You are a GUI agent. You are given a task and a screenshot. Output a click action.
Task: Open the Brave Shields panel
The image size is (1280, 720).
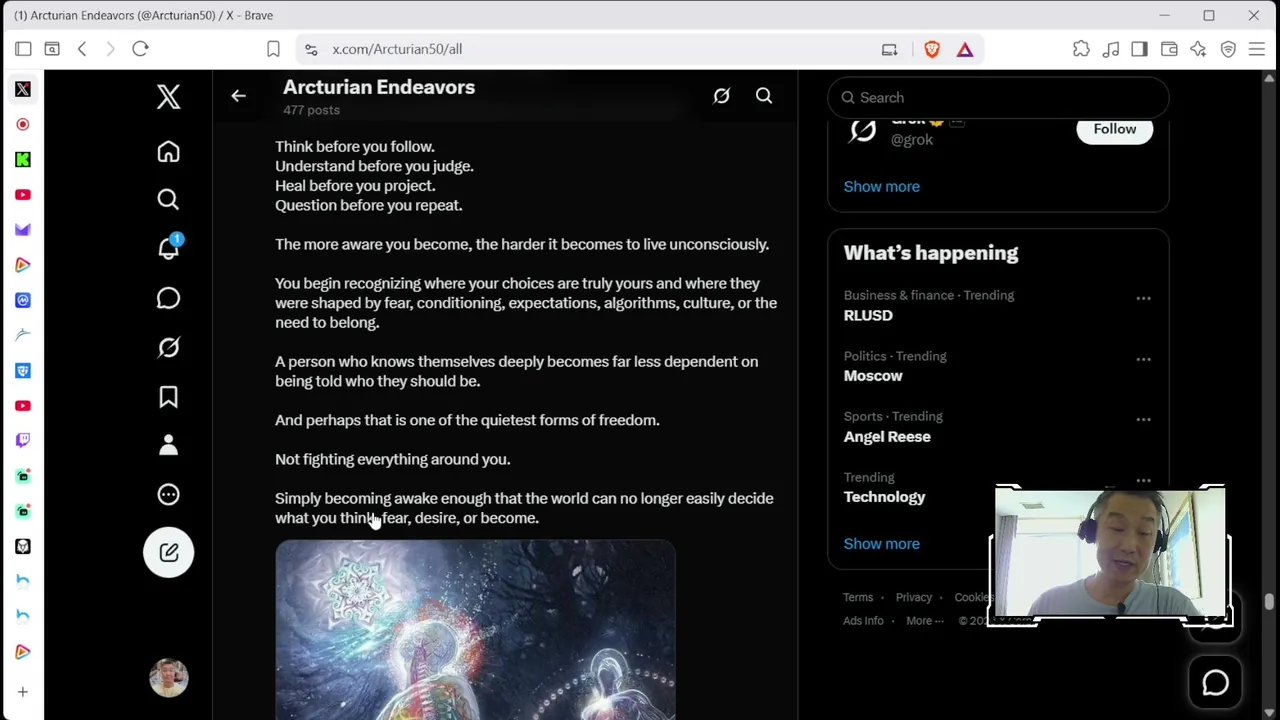[932, 49]
